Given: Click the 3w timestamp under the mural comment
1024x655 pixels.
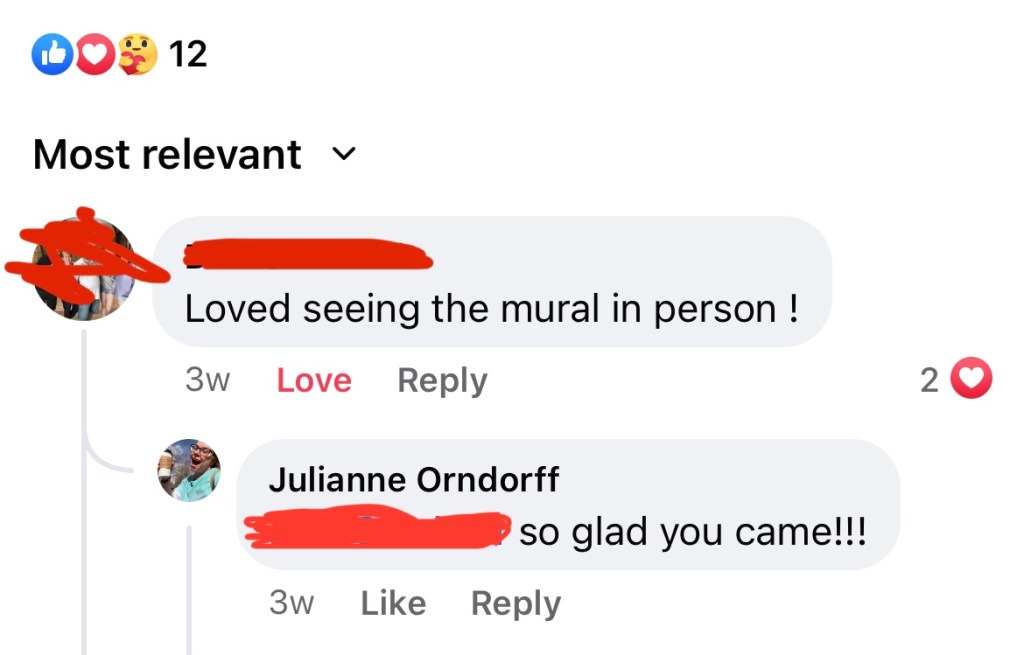Looking at the screenshot, I should 207,381.
